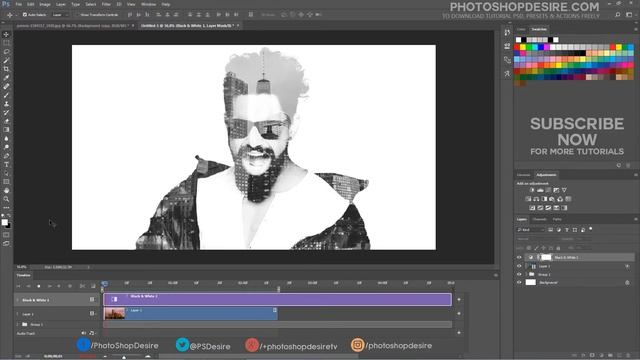Select the Zoom tool
This screenshot has width=640, height=360.
[6, 199]
